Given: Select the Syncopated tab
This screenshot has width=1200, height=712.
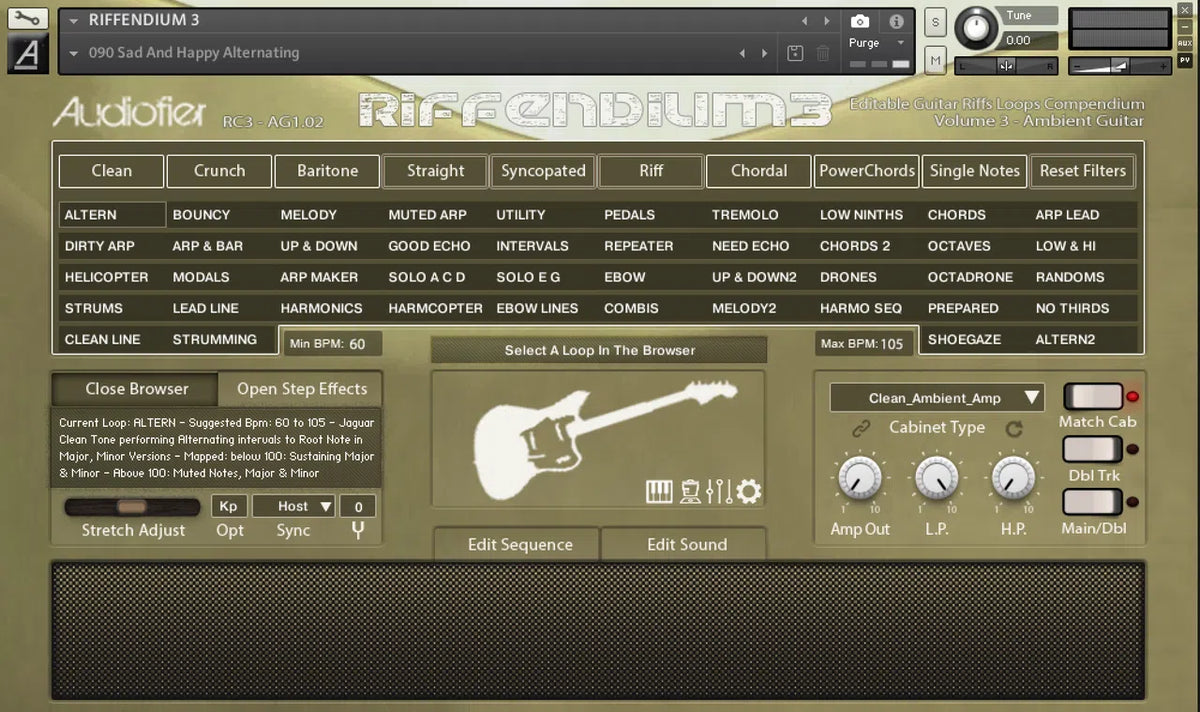Looking at the screenshot, I should point(542,171).
